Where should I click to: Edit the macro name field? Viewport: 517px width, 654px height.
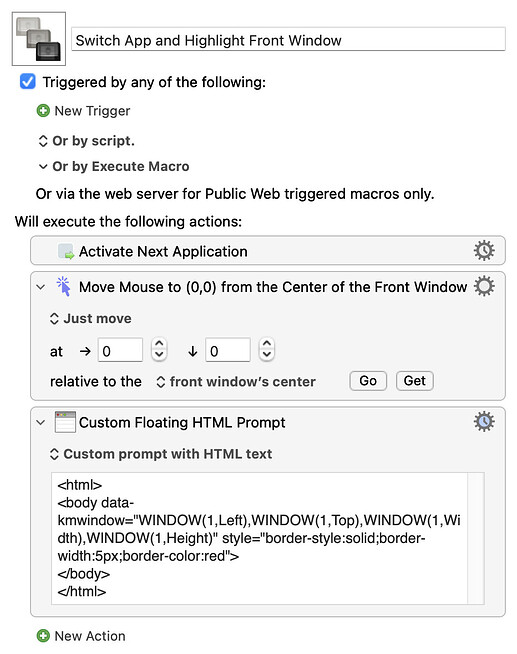tap(289, 40)
